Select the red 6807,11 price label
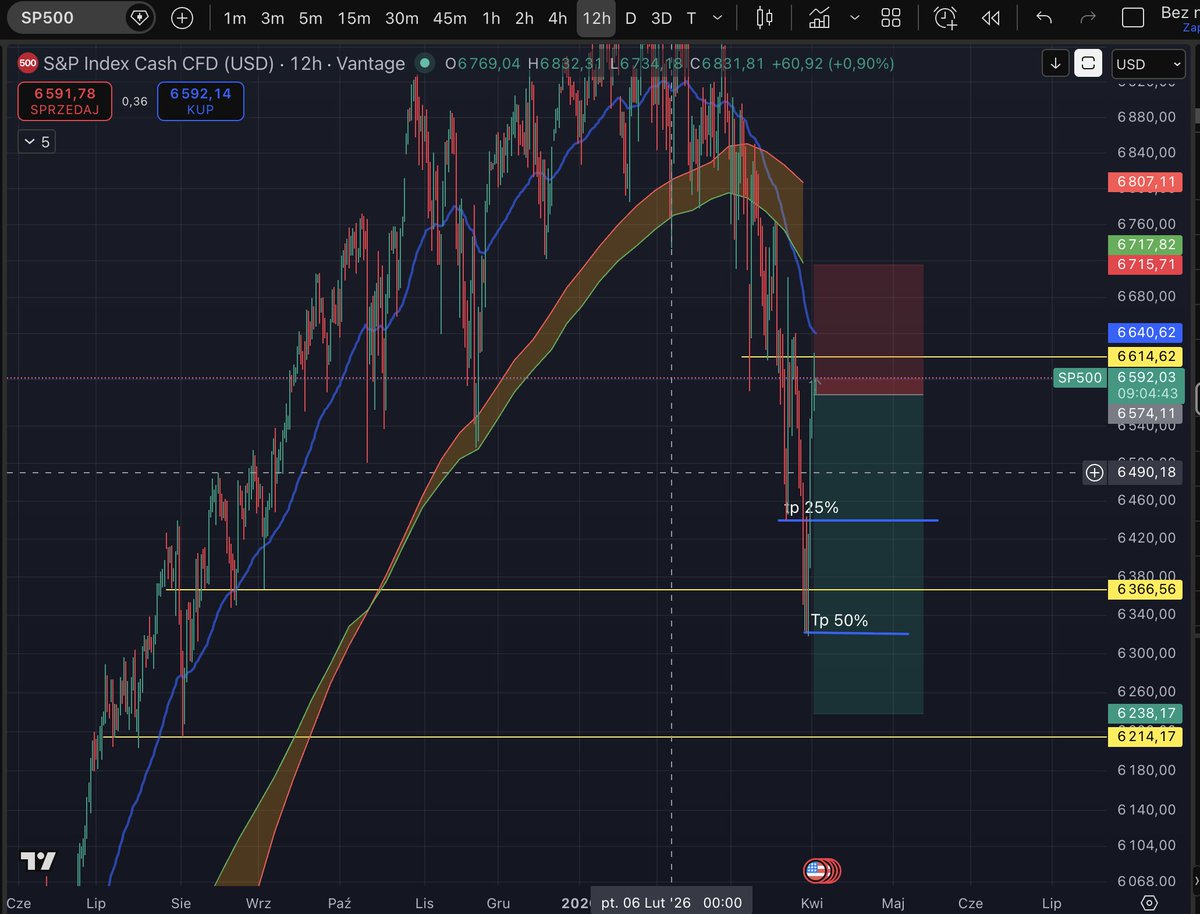The width and height of the screenshot is (1200, 914). tap(1147, 183)
